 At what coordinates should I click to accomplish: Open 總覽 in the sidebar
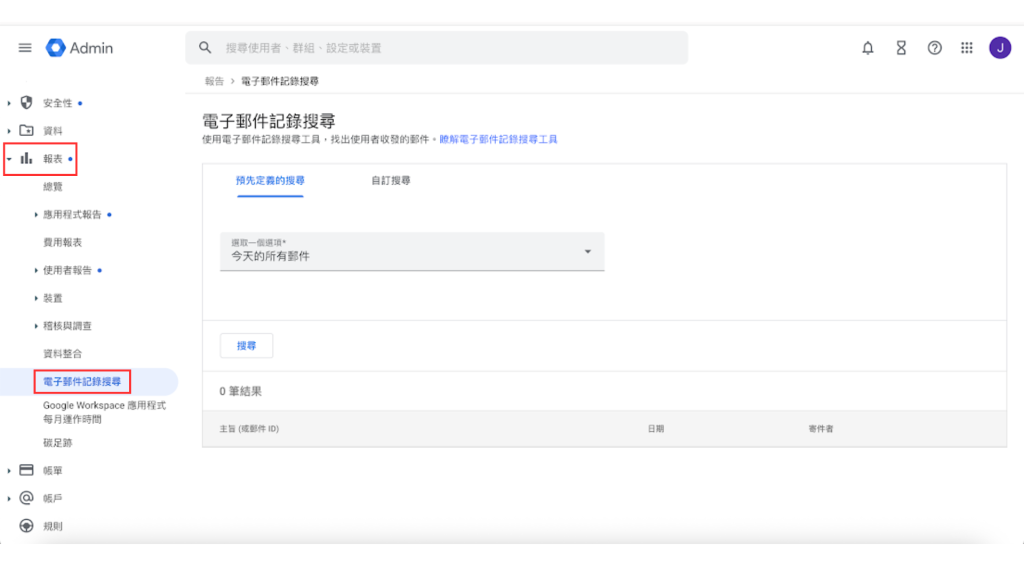tap(53, 187)
